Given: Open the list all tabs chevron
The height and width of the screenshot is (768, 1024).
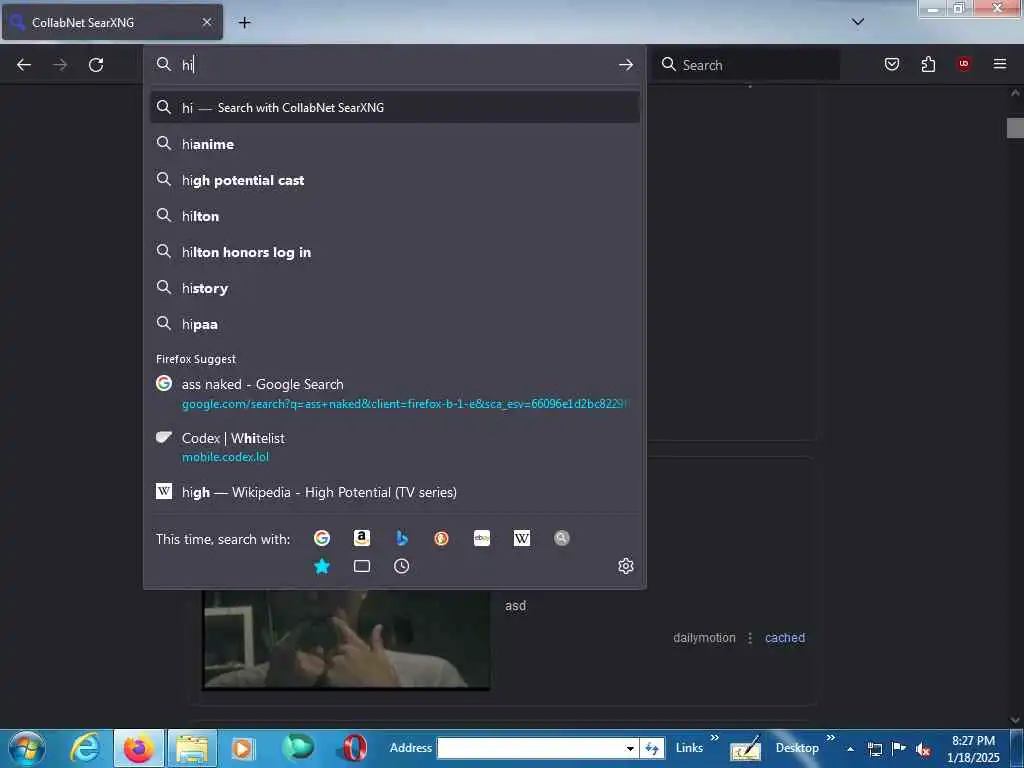Looking at the screenshot, I should tap(858, 22).
